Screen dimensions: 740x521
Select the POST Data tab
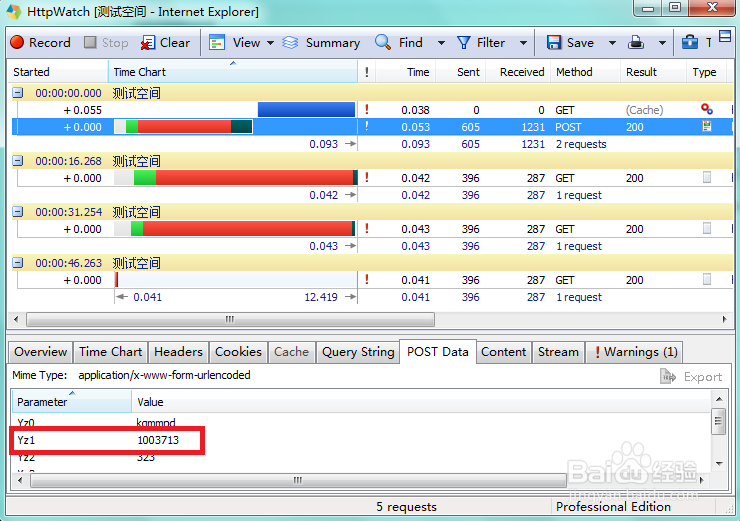pos(437,352)
